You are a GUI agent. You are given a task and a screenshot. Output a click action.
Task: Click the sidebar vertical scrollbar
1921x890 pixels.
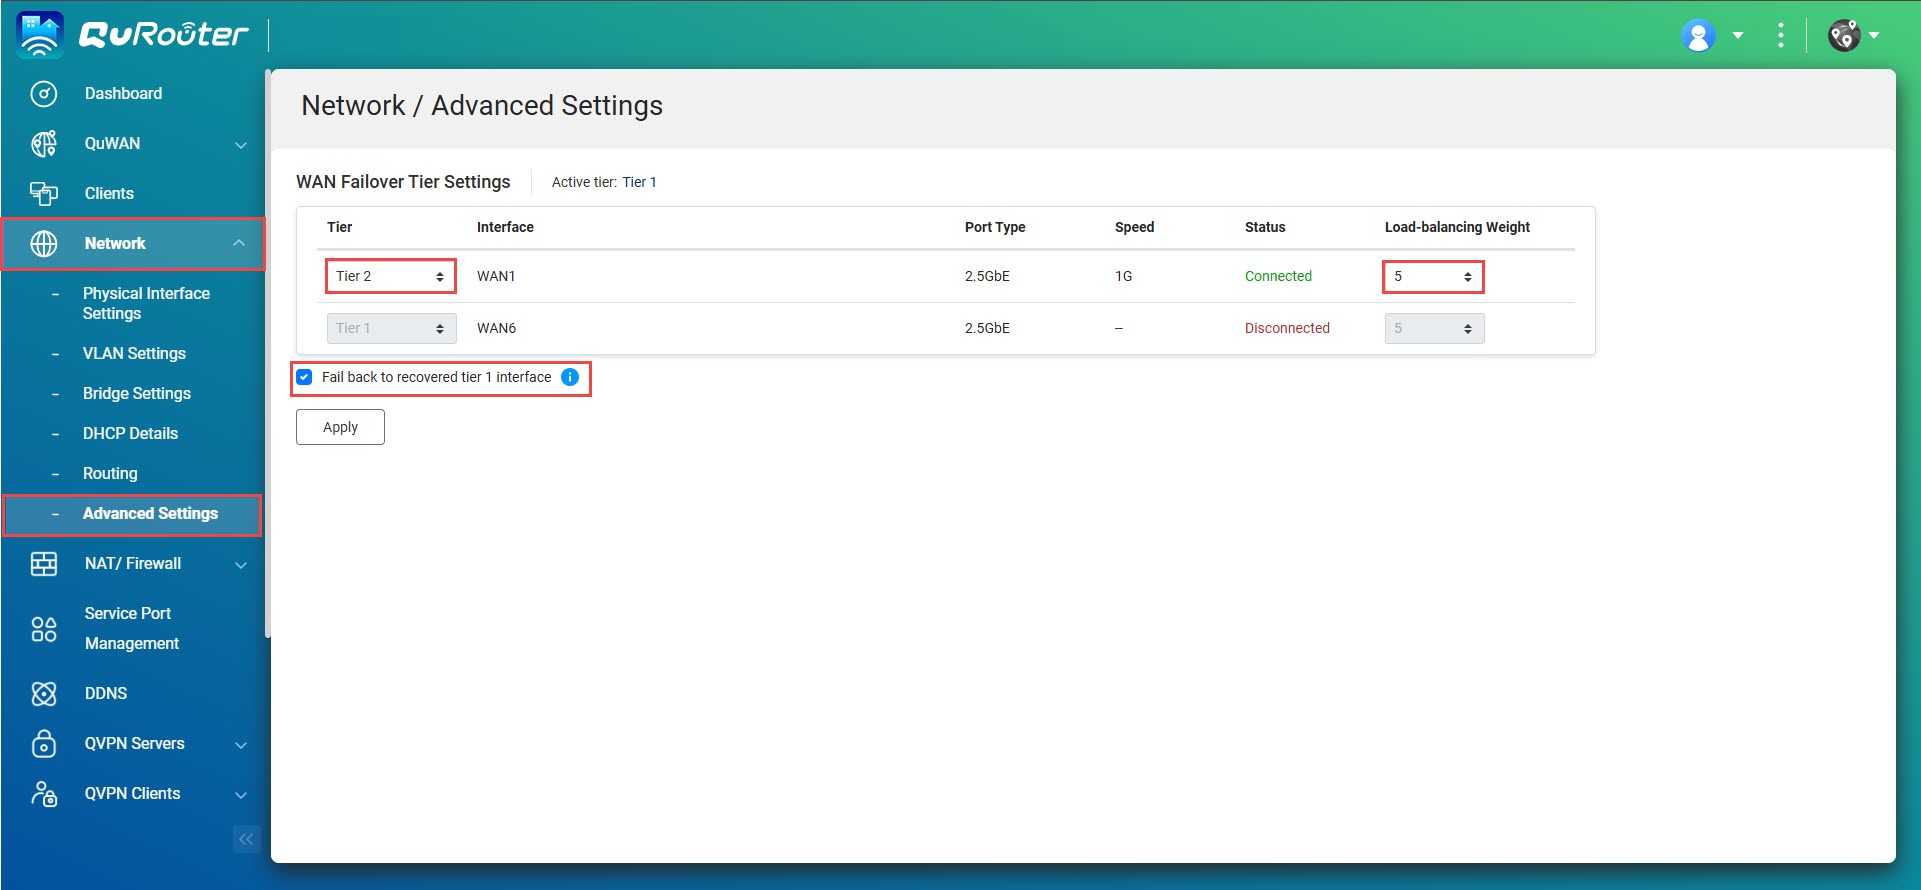coord(267,352)
